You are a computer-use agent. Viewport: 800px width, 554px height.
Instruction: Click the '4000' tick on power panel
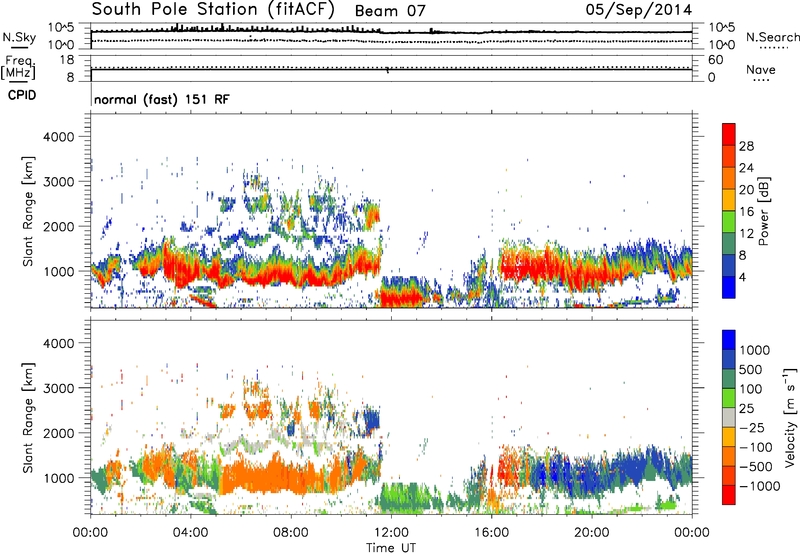(58, 137)
